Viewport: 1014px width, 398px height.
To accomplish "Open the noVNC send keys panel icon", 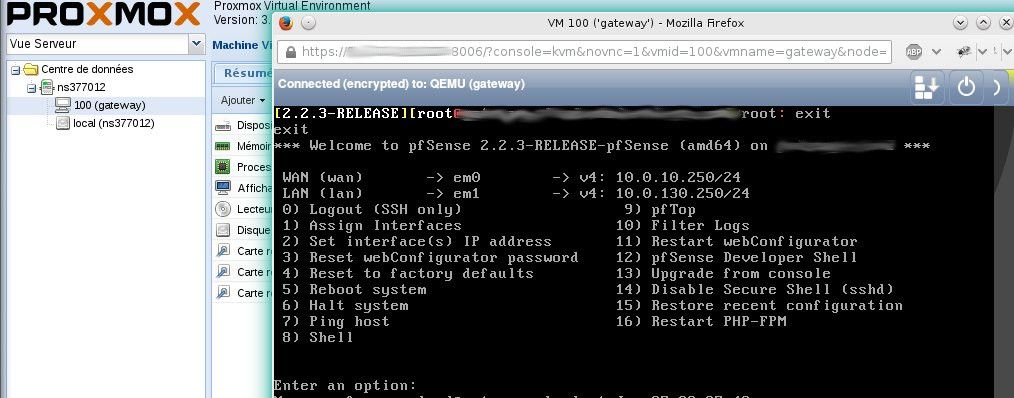I will [x=927, y=87].
